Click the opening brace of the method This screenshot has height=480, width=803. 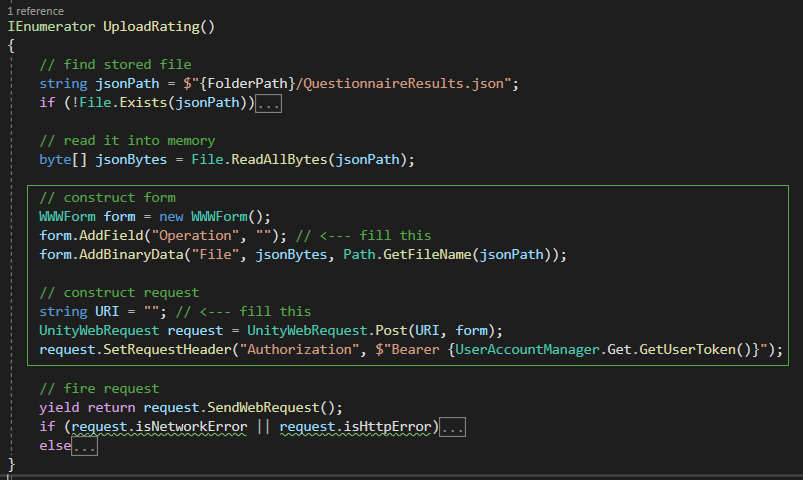tap(11, 46)
